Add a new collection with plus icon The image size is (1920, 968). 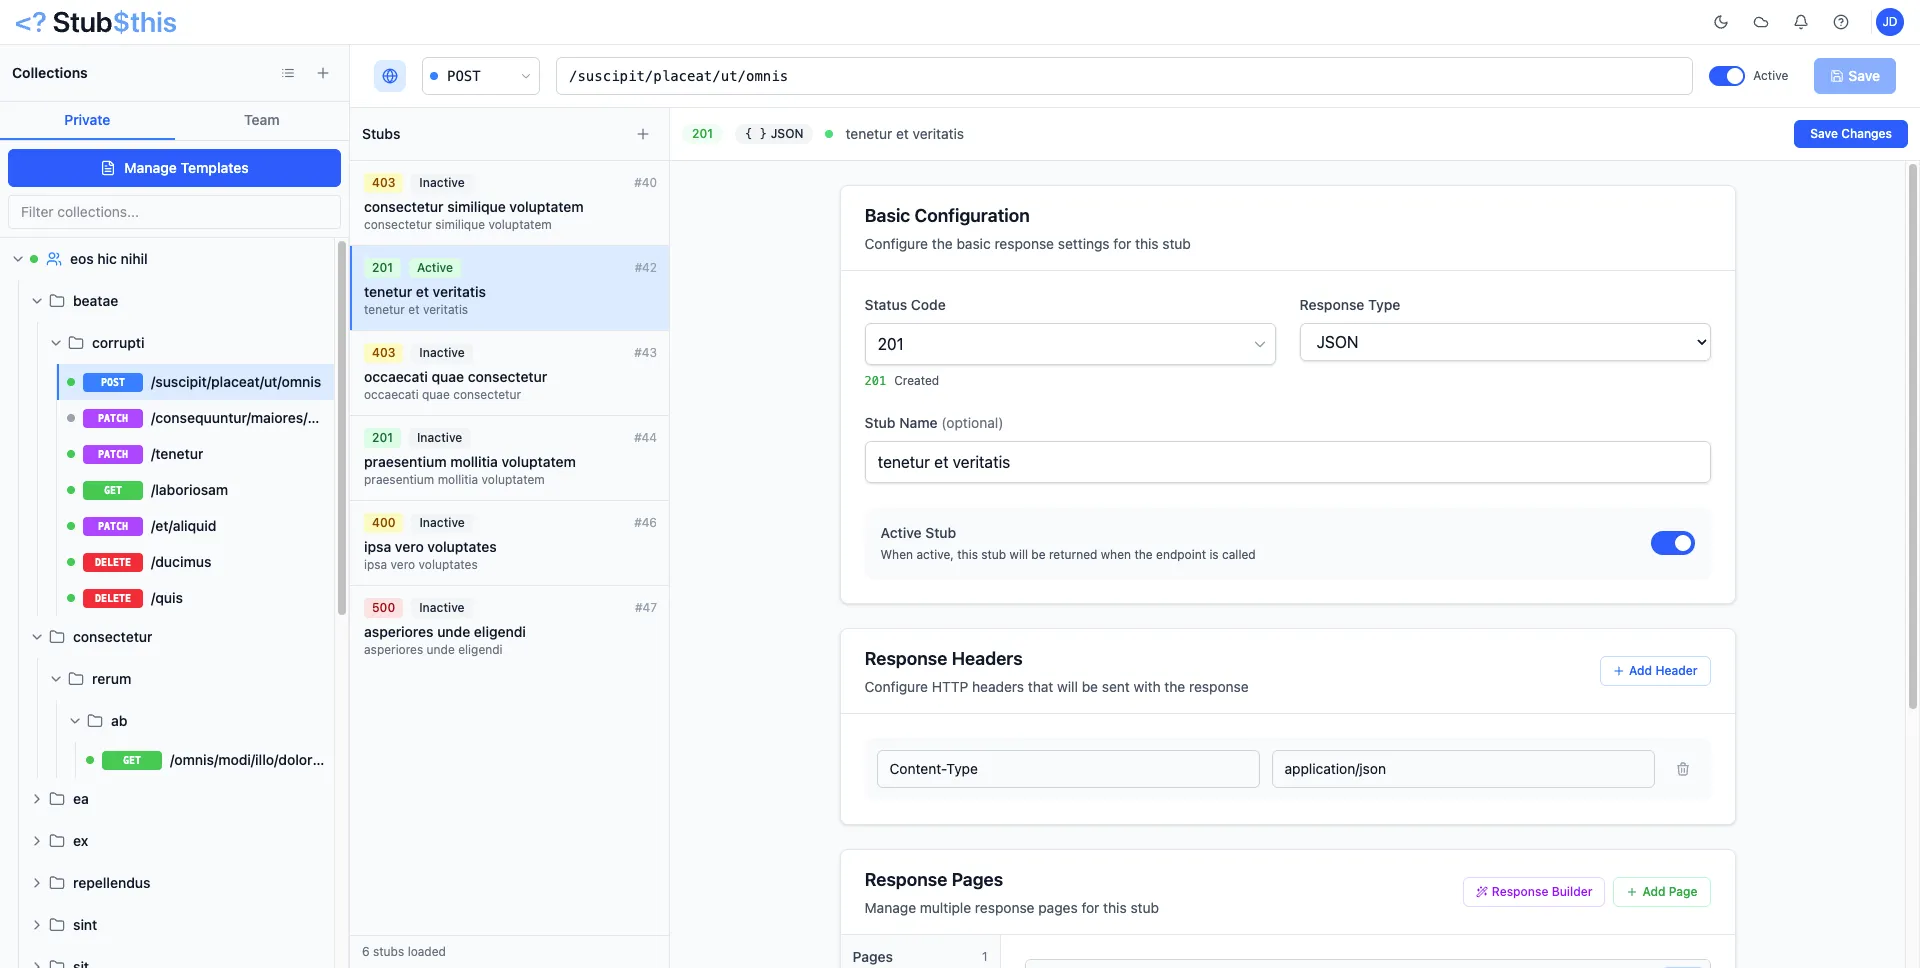pos(323,73)
